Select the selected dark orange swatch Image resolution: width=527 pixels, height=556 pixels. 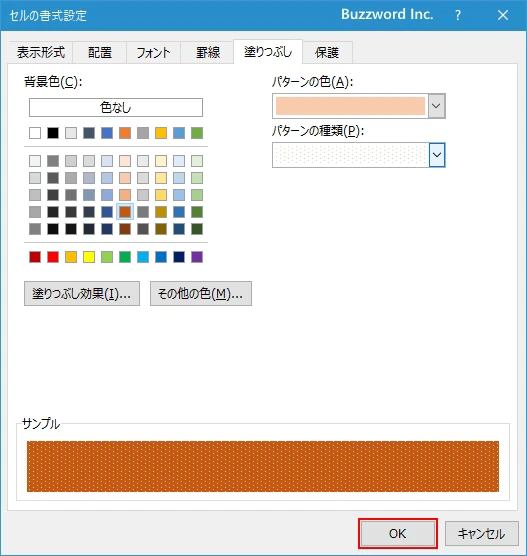coord(125,212)
